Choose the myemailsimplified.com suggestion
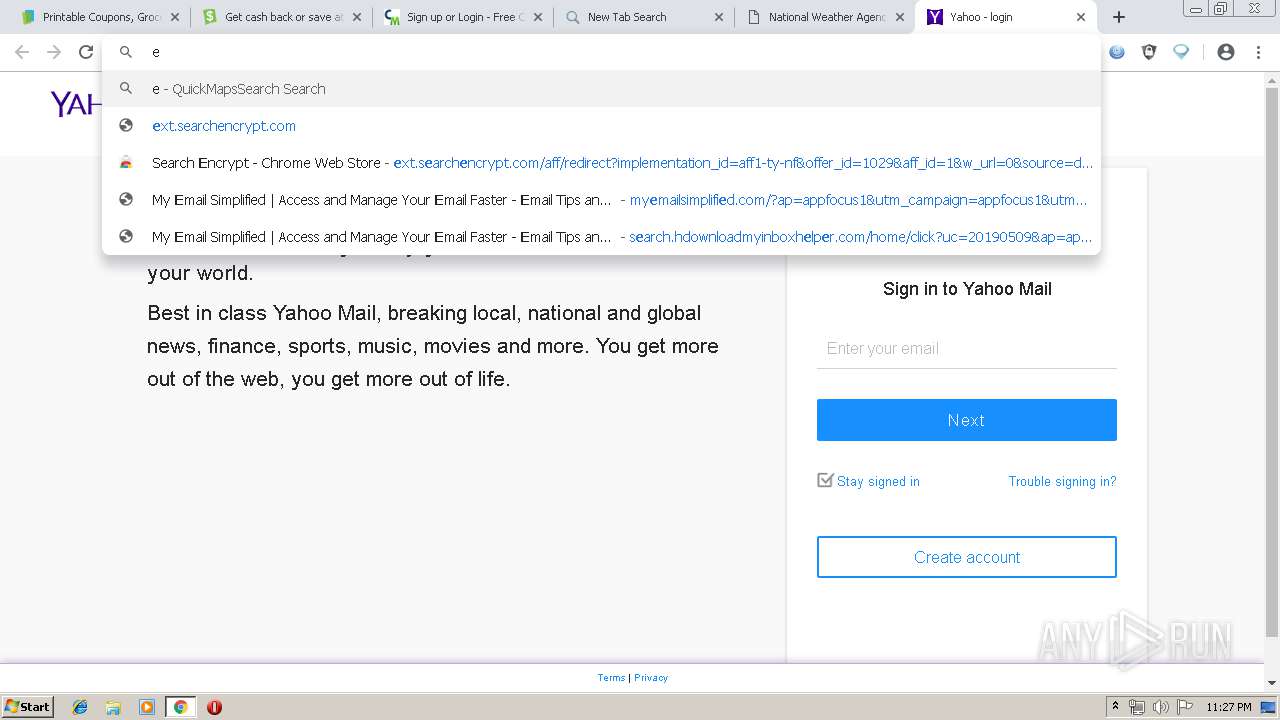1280x720 pixels. click(x=601, y=200)
